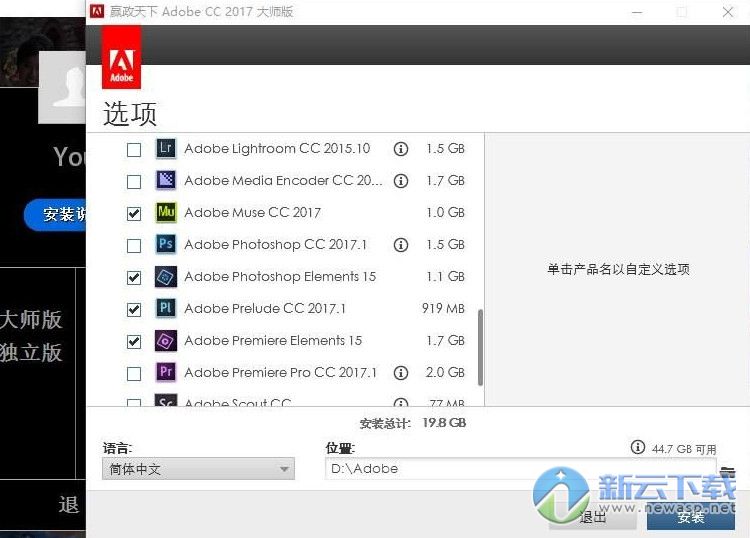Check the Adobe Lightroom CC 2015.10 checkbox

[x=134, y=150]
